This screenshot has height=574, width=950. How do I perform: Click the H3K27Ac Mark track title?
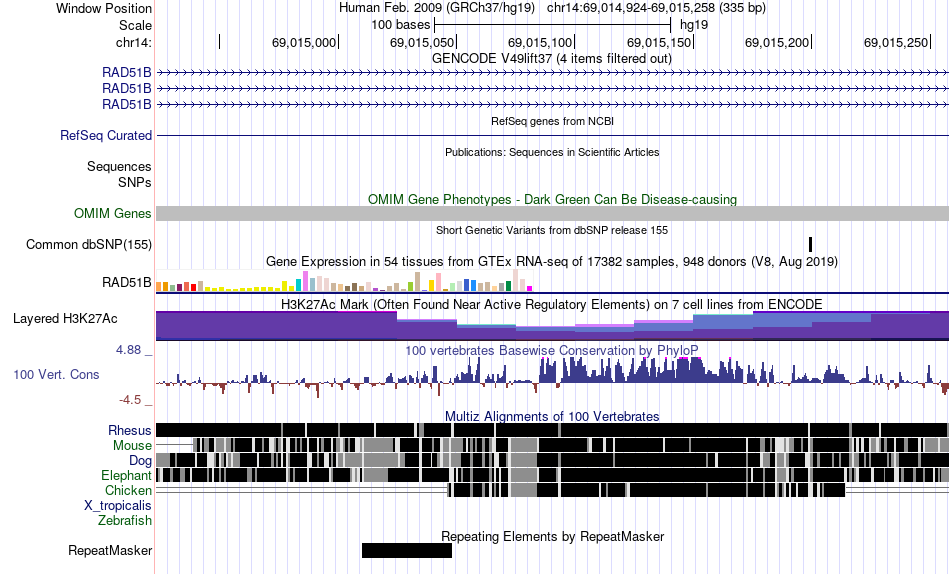[552, 304]
